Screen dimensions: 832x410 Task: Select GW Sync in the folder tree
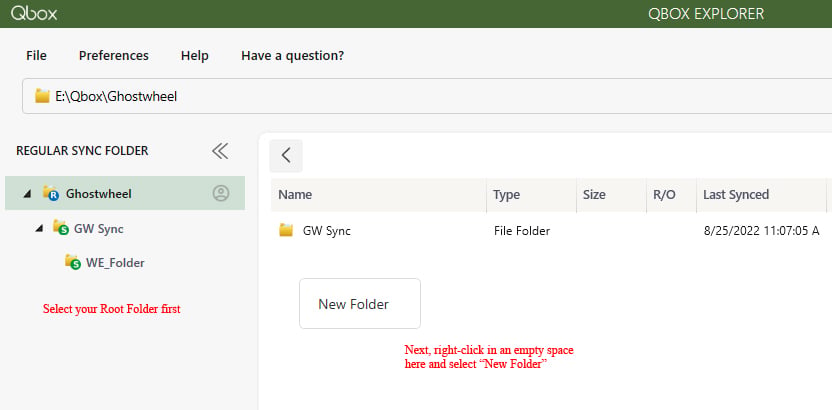(x=99, y=229)
